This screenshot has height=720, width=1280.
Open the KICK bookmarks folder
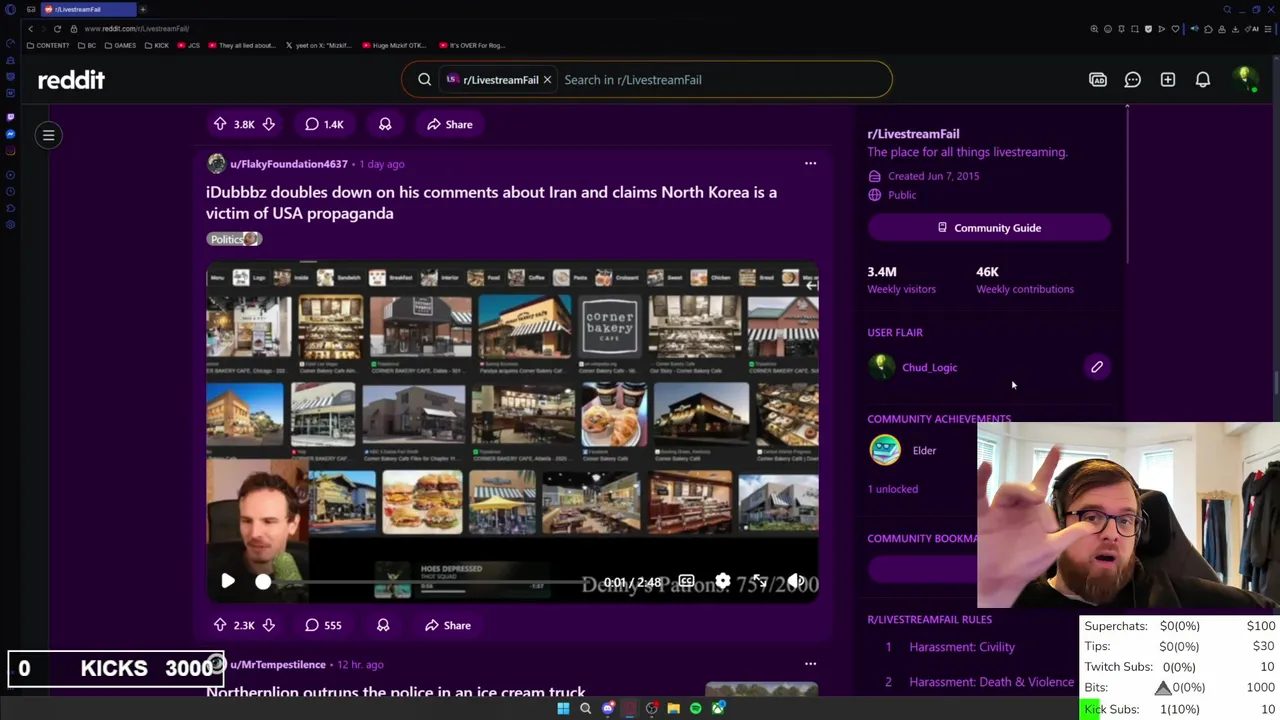coord(156,45)
